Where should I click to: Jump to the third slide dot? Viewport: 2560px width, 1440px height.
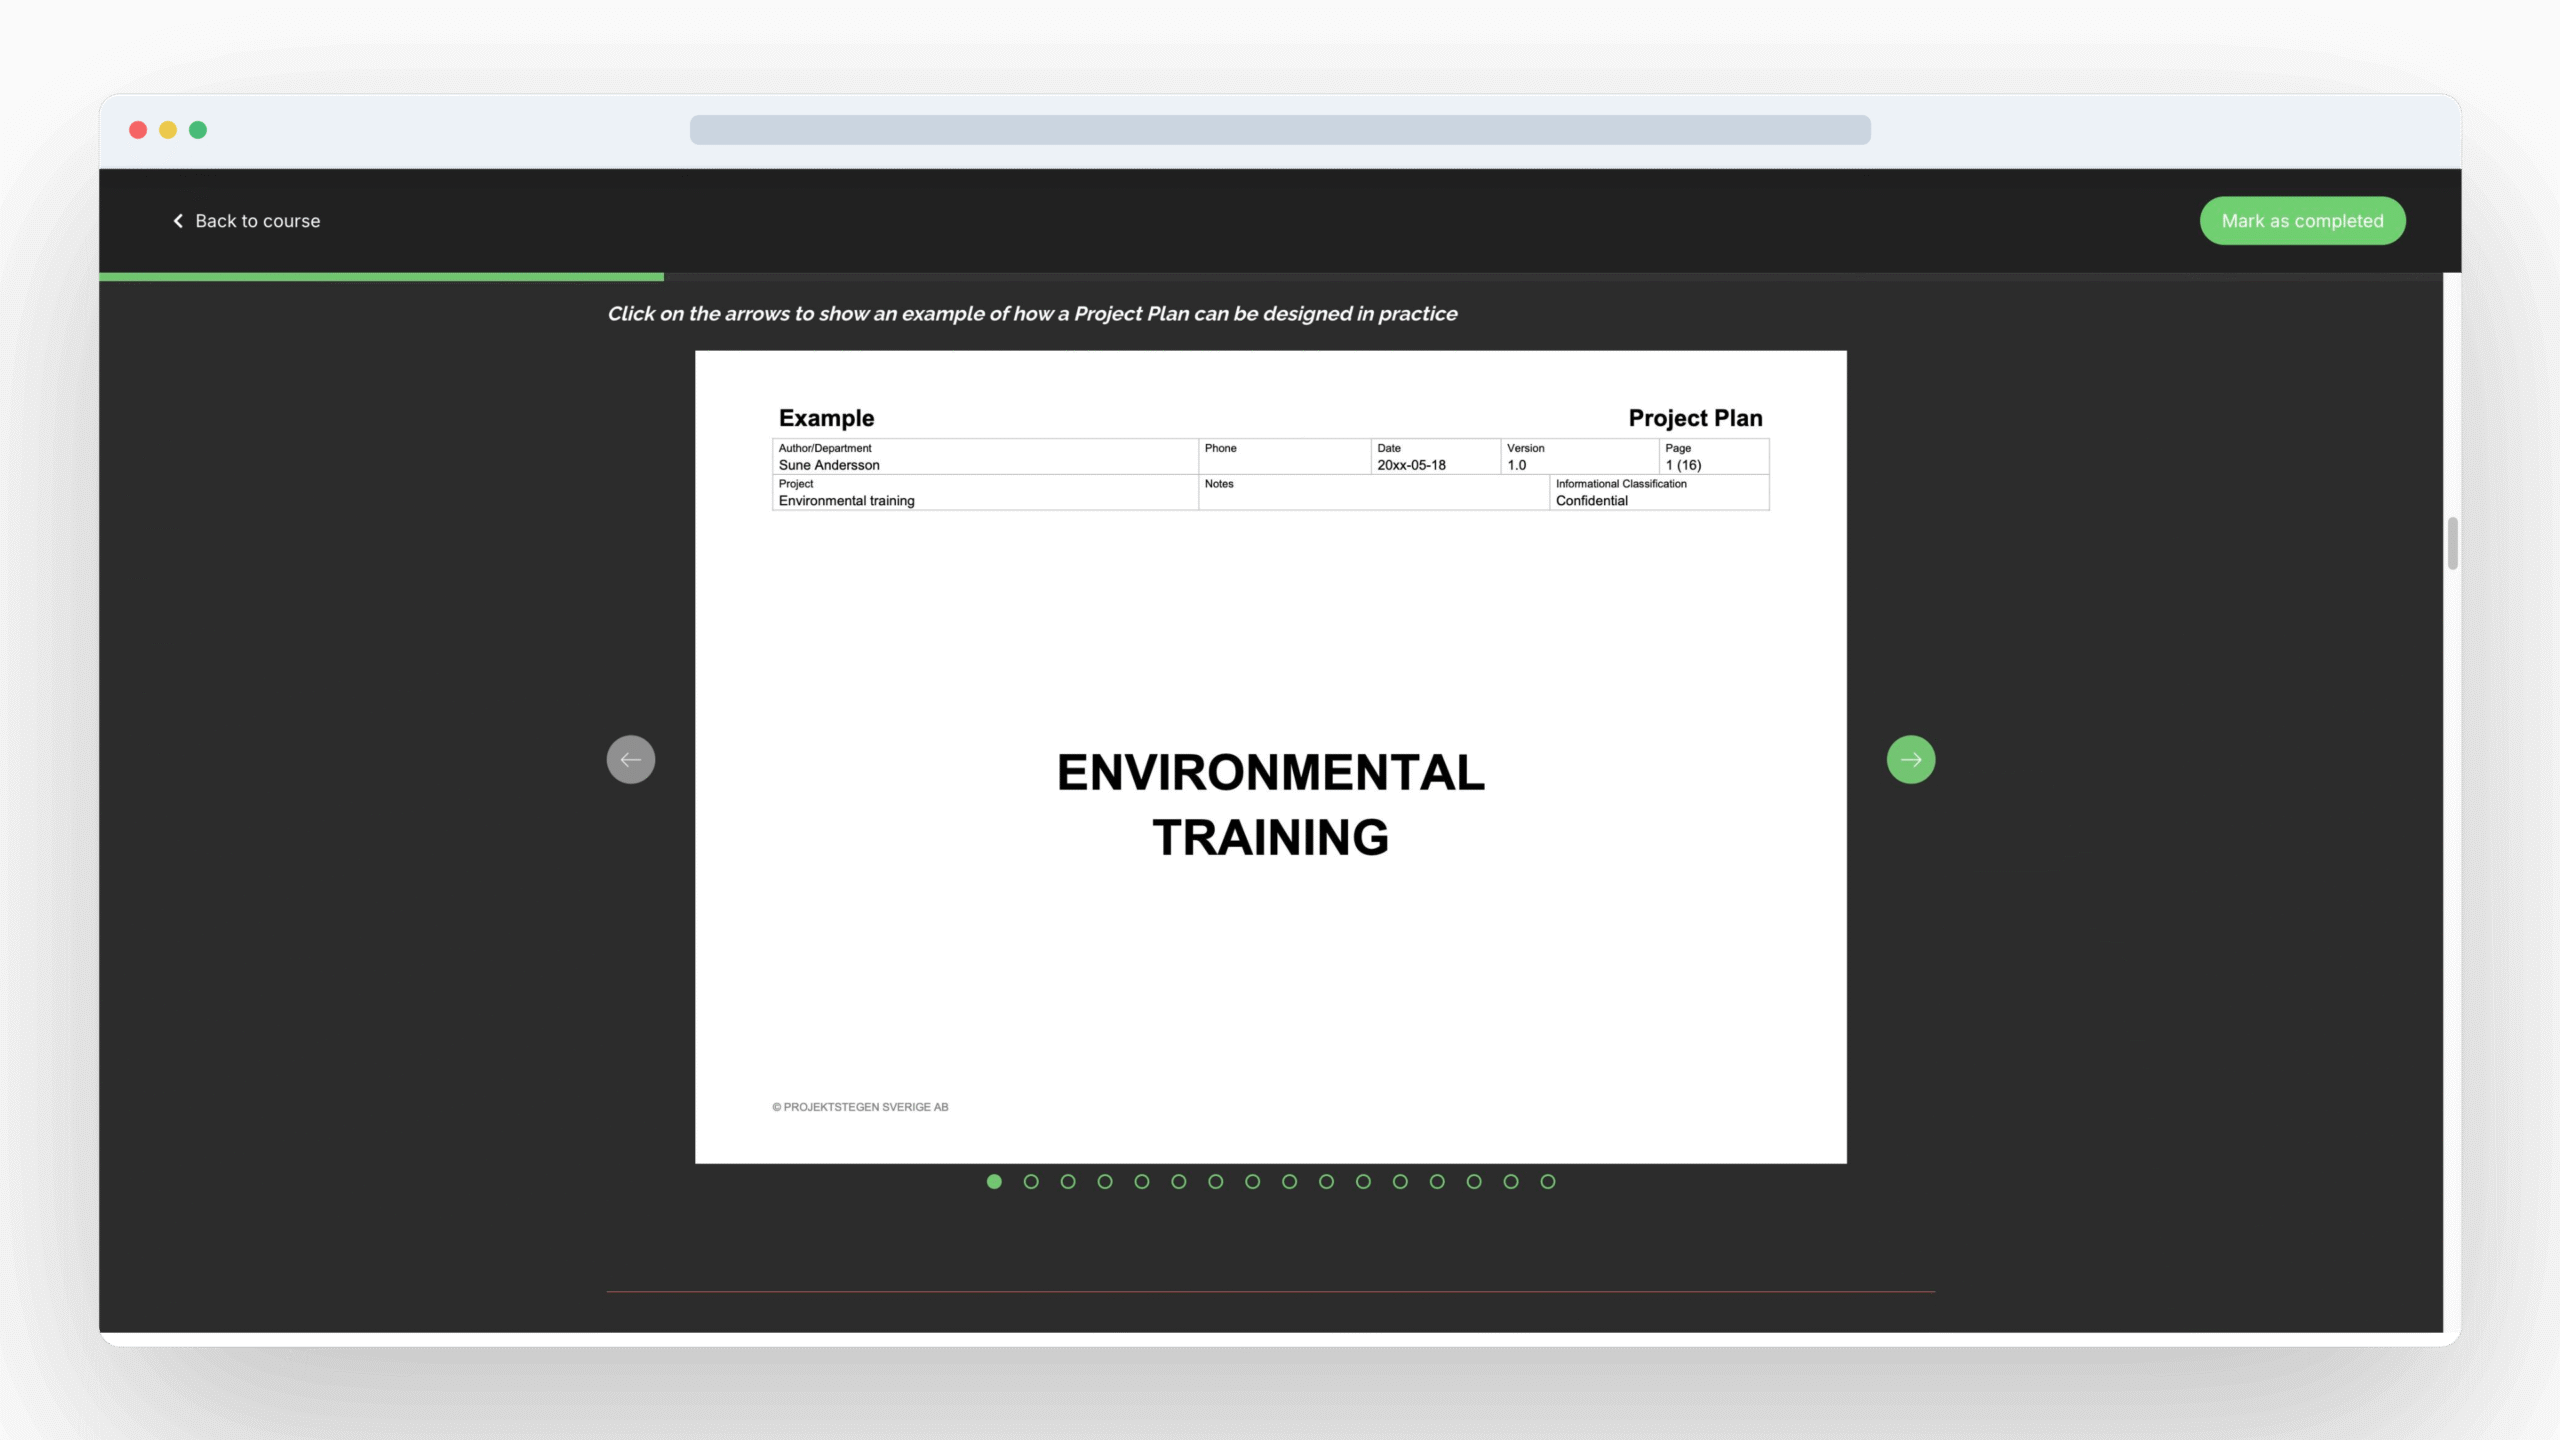click(x=1068, y=1181)
